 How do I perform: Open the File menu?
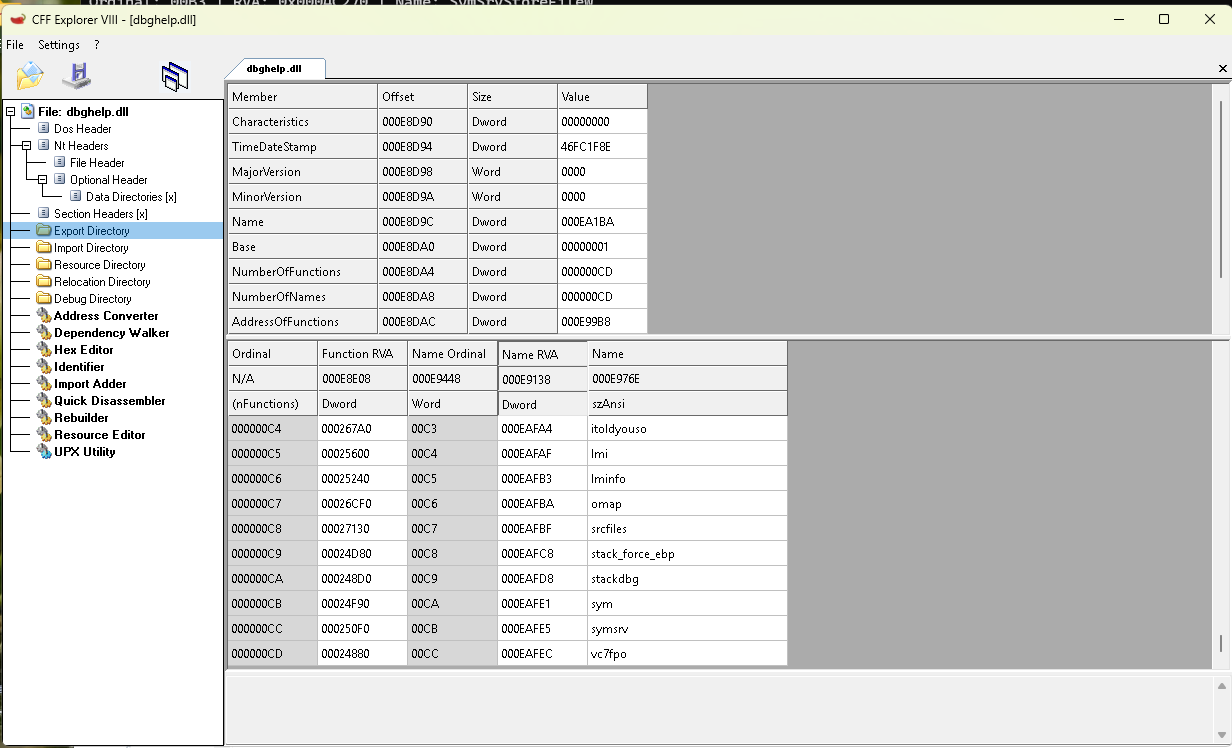pos(15,45)
